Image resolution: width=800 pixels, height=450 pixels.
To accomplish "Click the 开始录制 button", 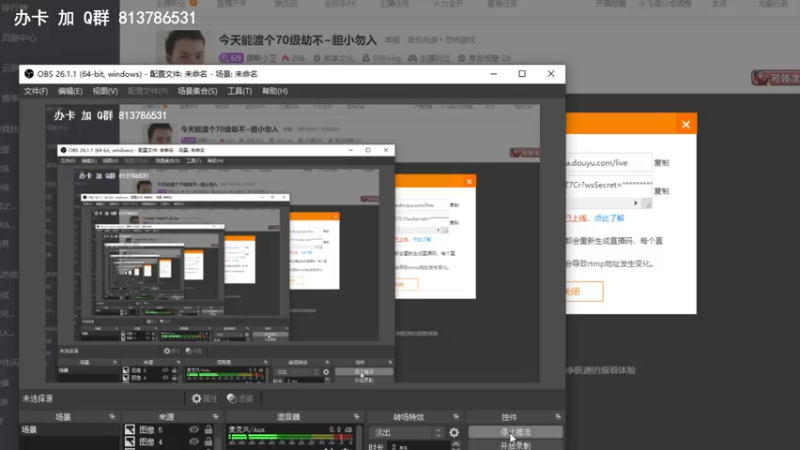I will click(515, 445).
